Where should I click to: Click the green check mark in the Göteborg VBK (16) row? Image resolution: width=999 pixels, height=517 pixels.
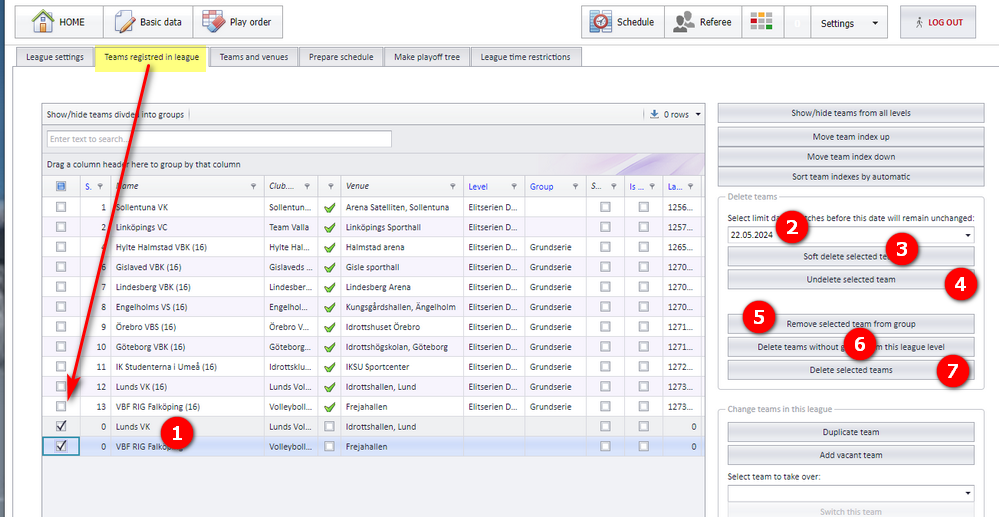(x=329, y=347)
